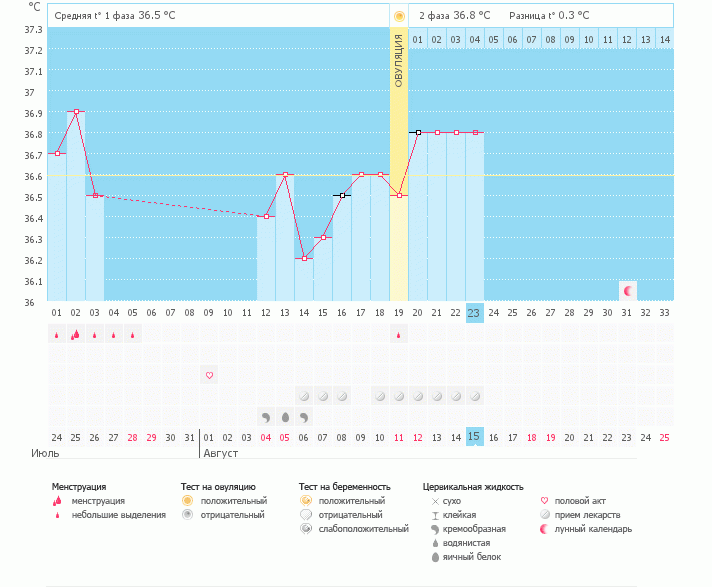
Task: Click the creamy cervical fluid icon on day 12
Action: 266,416
